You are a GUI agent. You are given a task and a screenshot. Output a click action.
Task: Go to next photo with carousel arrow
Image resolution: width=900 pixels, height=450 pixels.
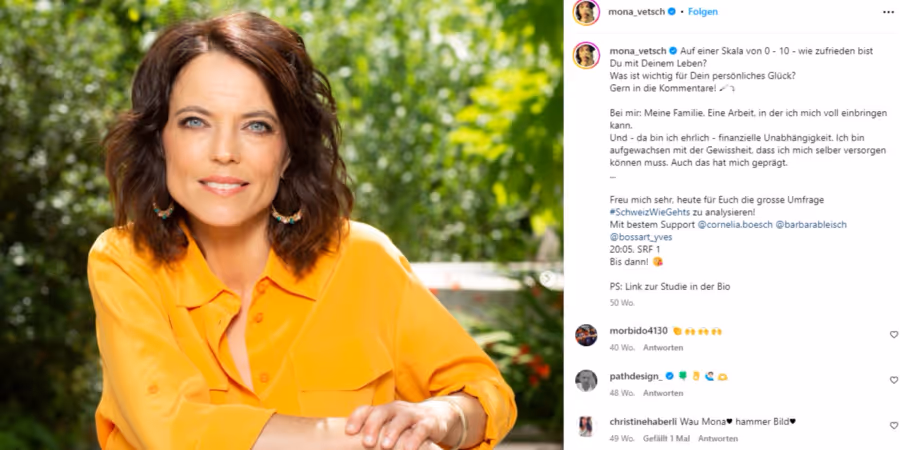(x=547, y=279)
